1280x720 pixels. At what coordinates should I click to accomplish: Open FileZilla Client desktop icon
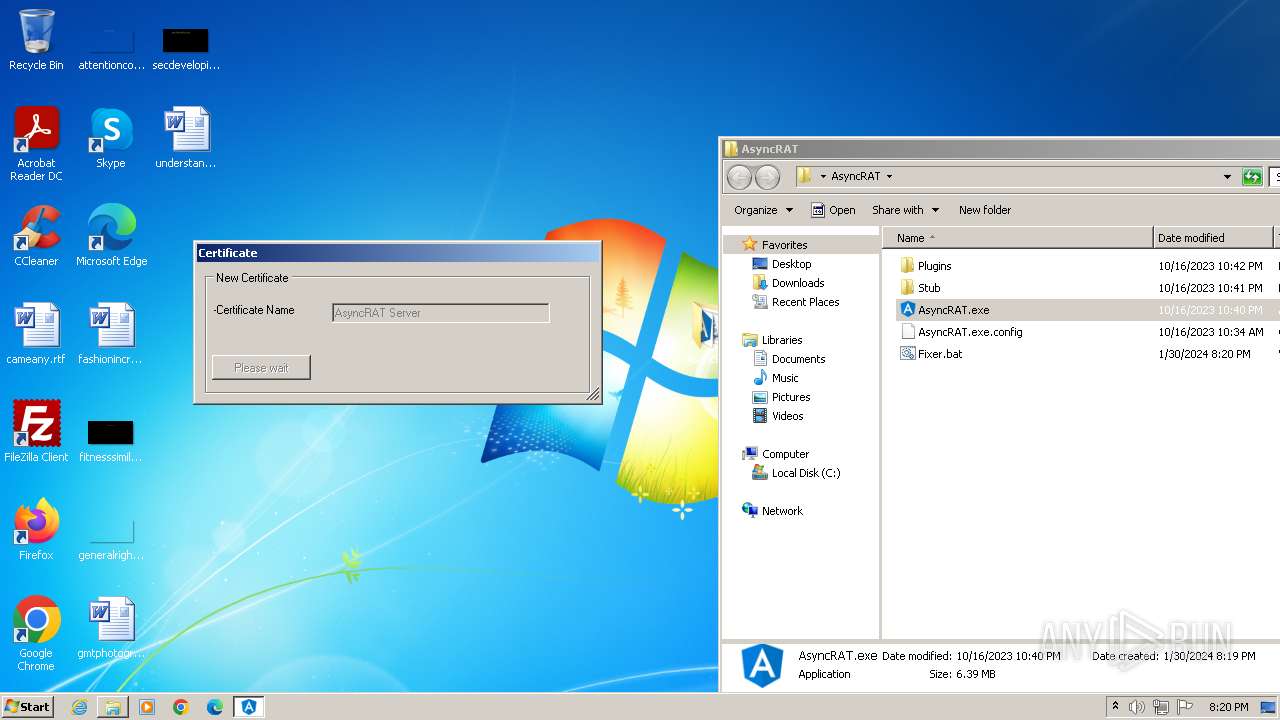point(36,432)
